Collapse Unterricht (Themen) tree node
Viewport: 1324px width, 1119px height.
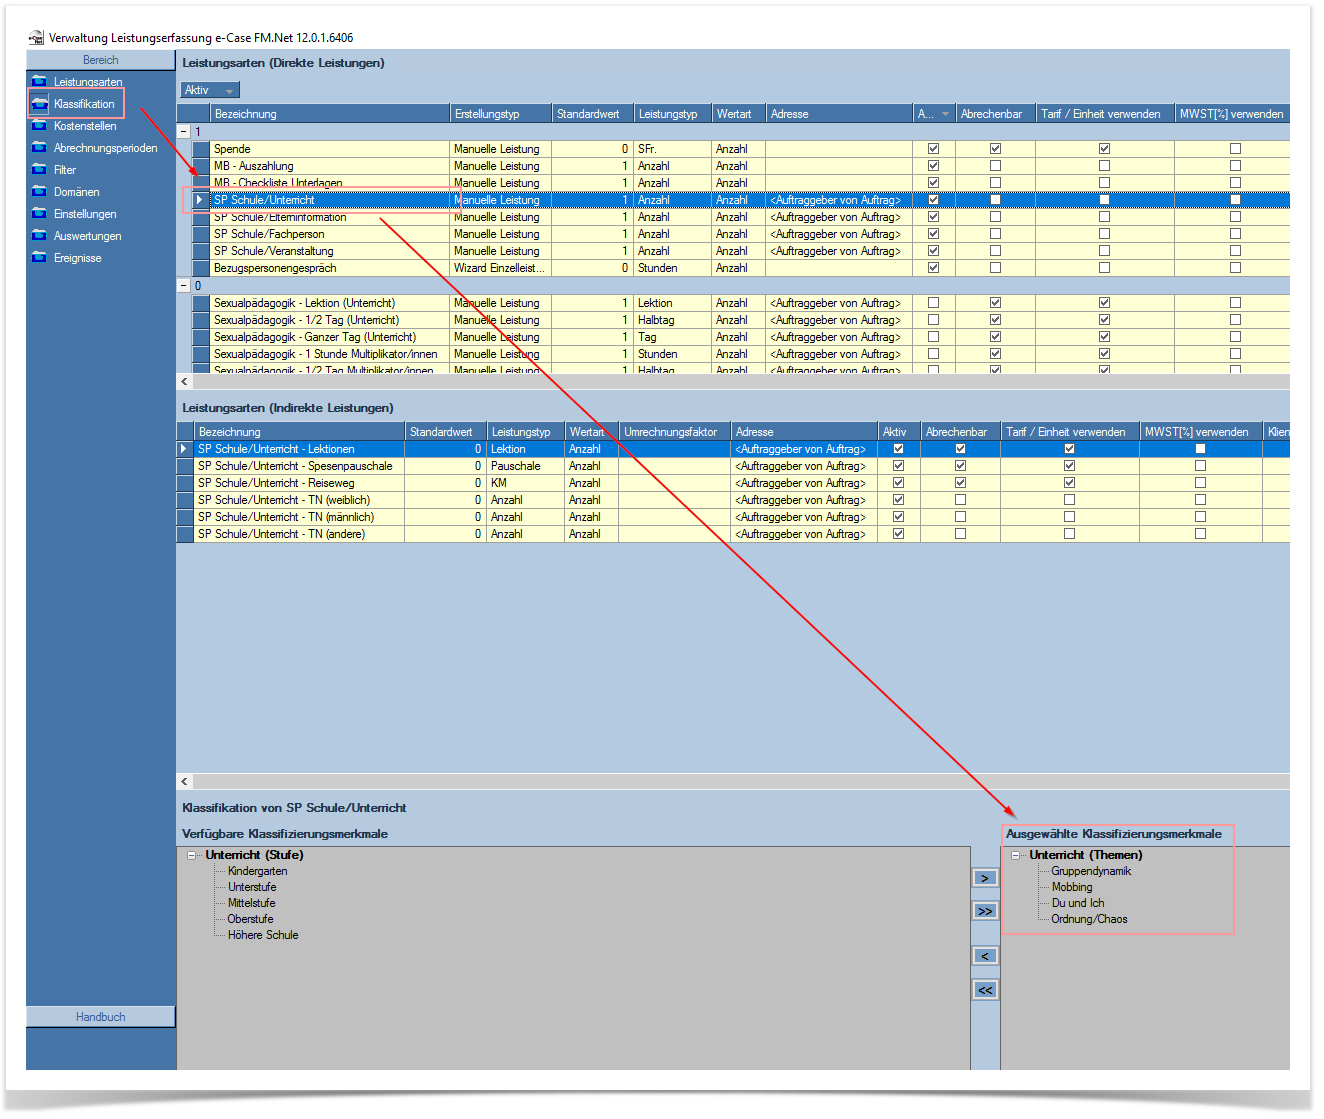[1016, 855]
